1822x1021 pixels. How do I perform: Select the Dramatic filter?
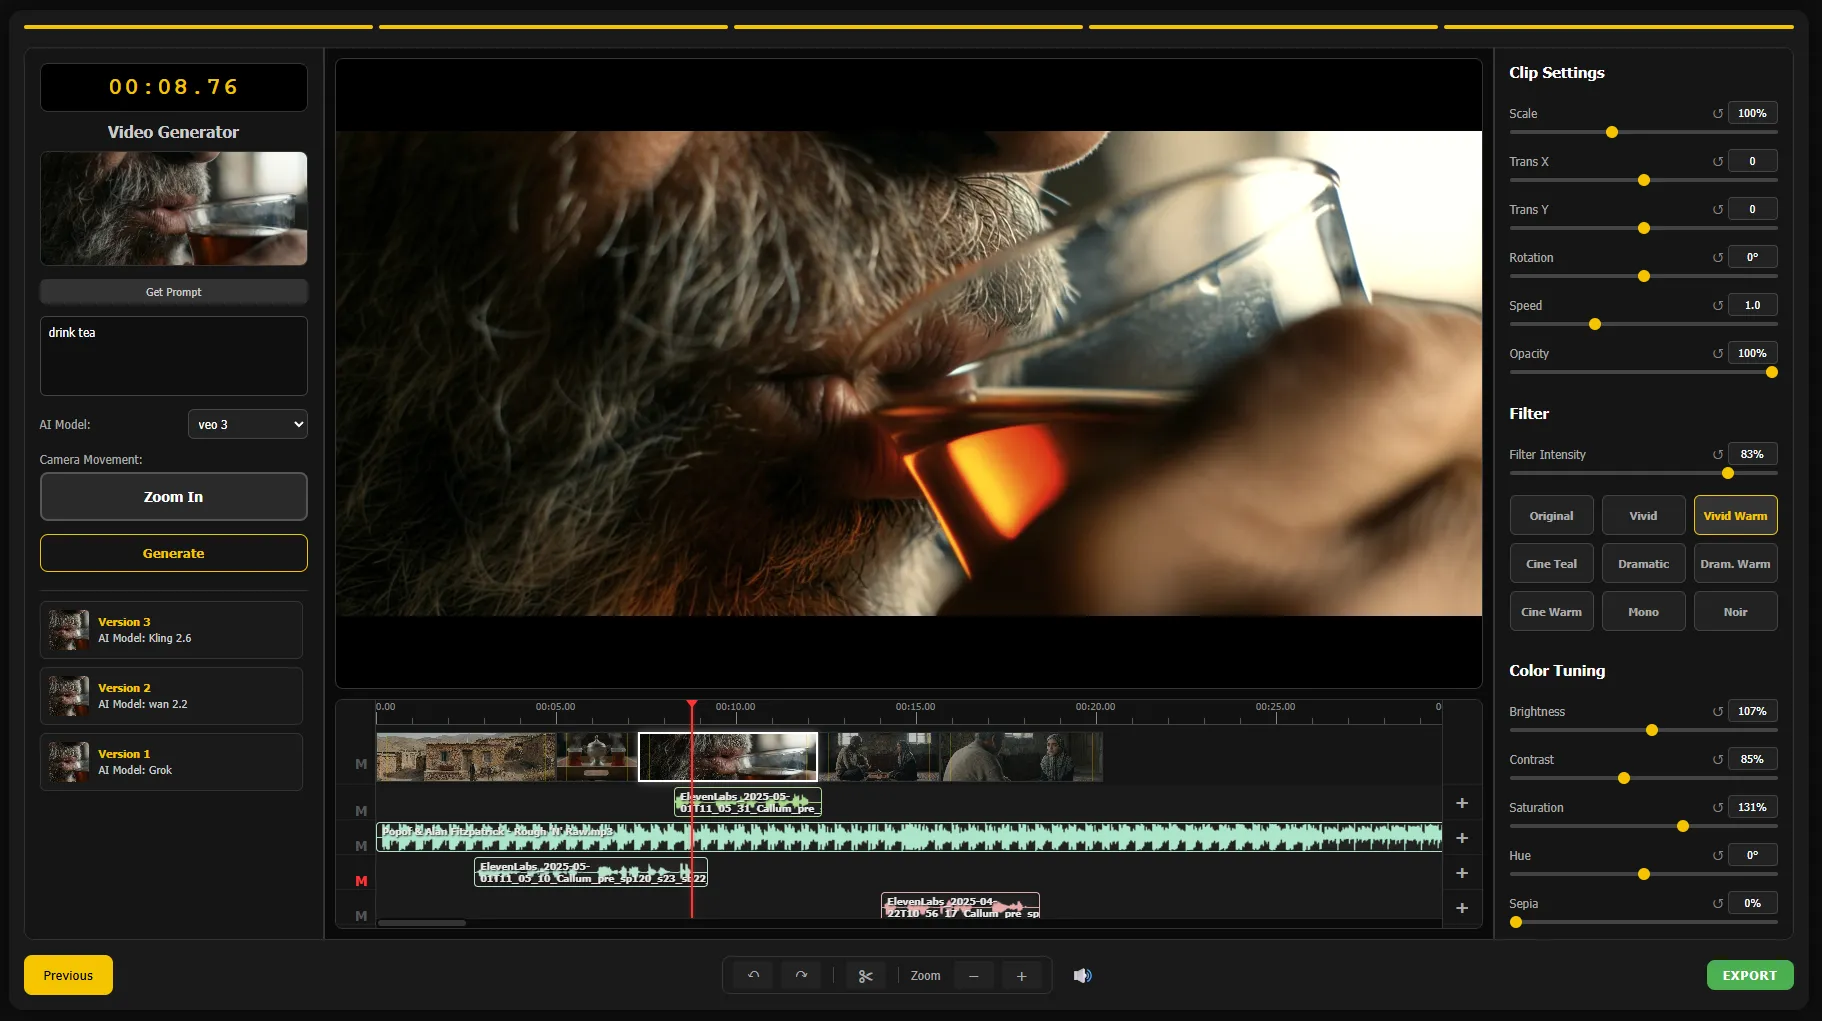pos(1643,564)
